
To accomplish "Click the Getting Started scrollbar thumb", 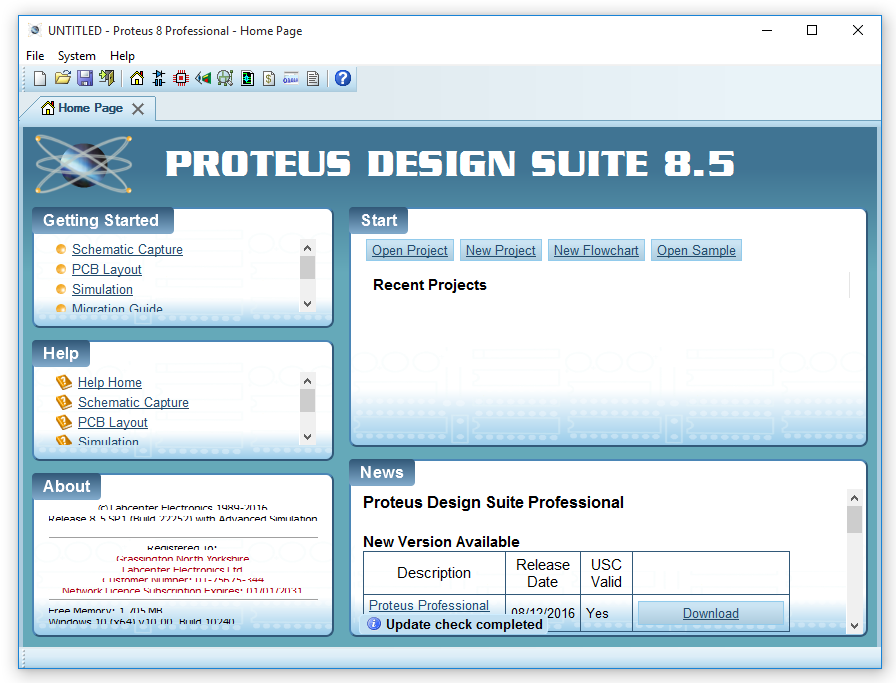I will 307,267.
